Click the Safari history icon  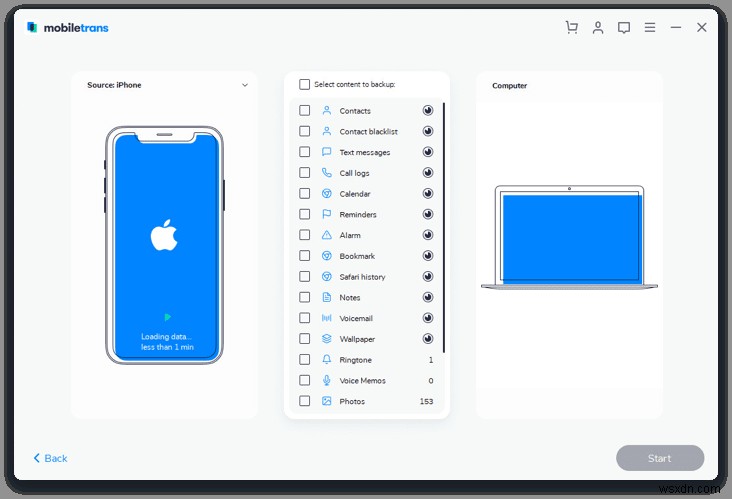click(327, 276)
